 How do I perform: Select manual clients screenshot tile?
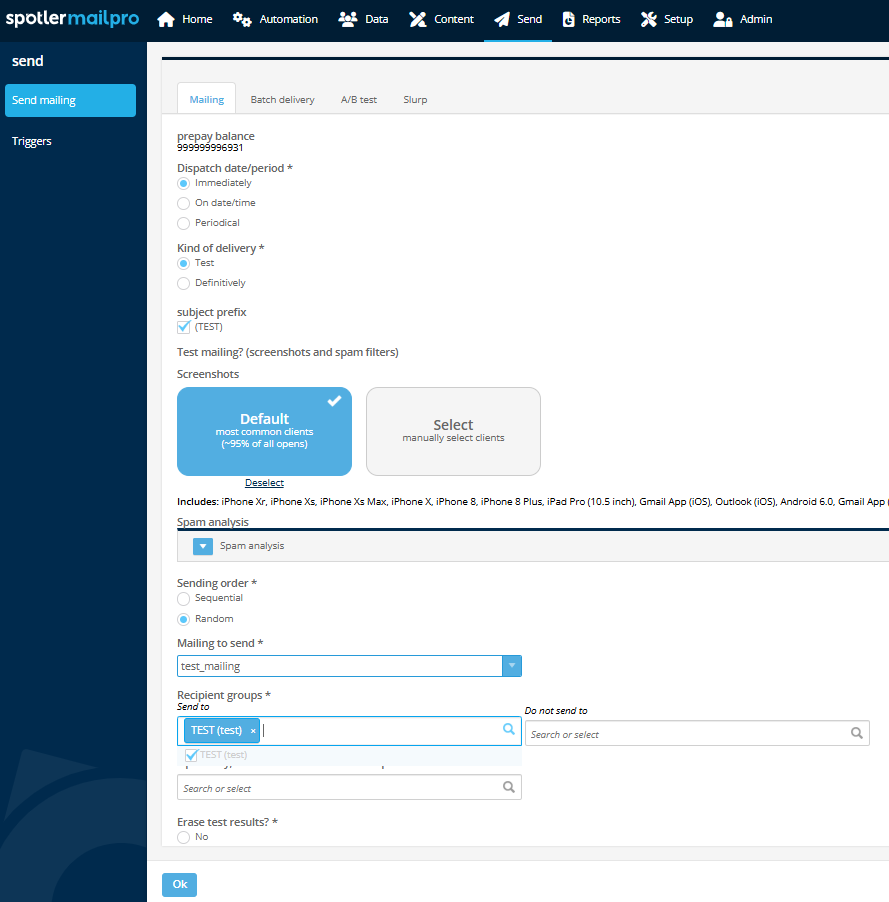pyautogui.click(x=453, y=431)
